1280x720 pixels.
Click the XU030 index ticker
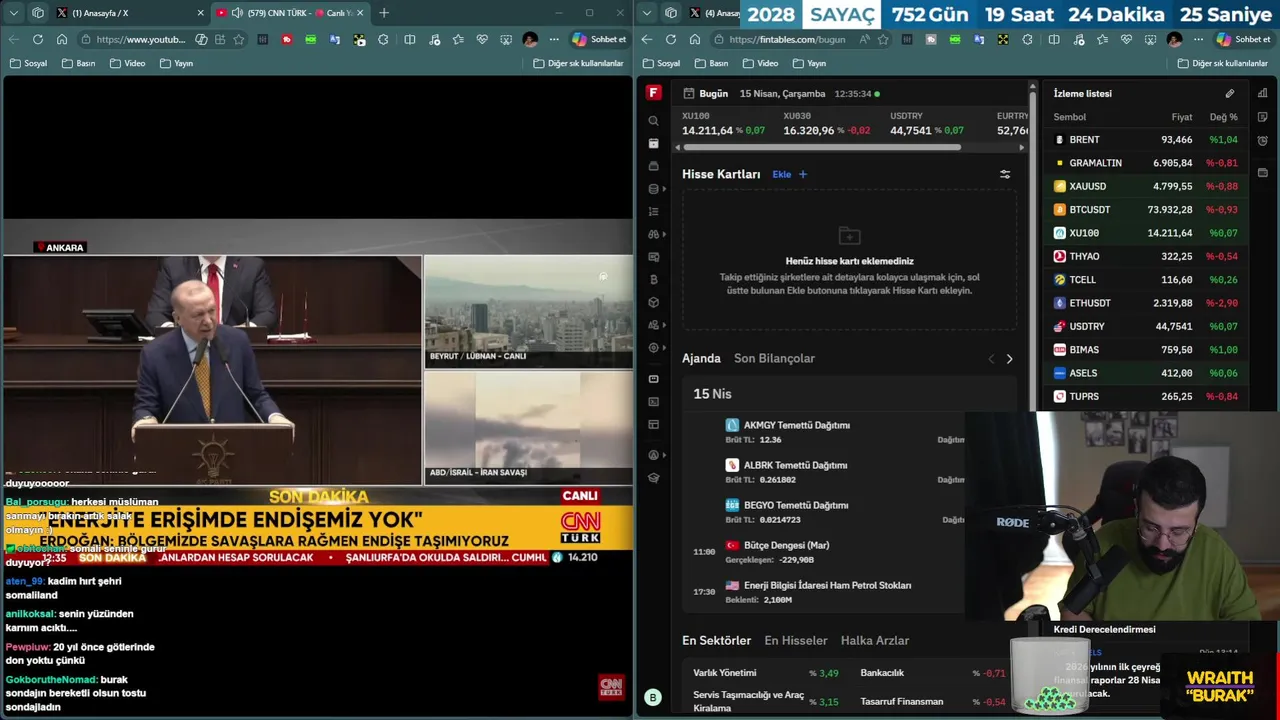coord(826,124)
